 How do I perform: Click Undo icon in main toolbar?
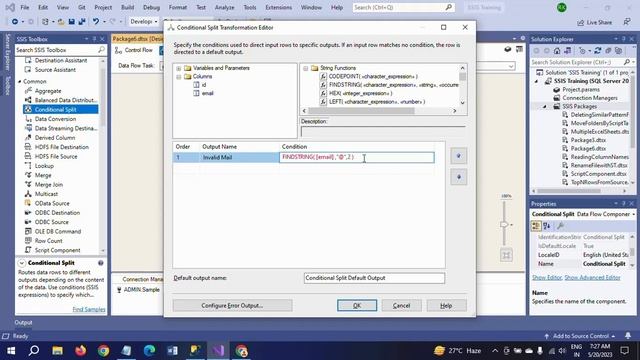[x=96, y=22]
